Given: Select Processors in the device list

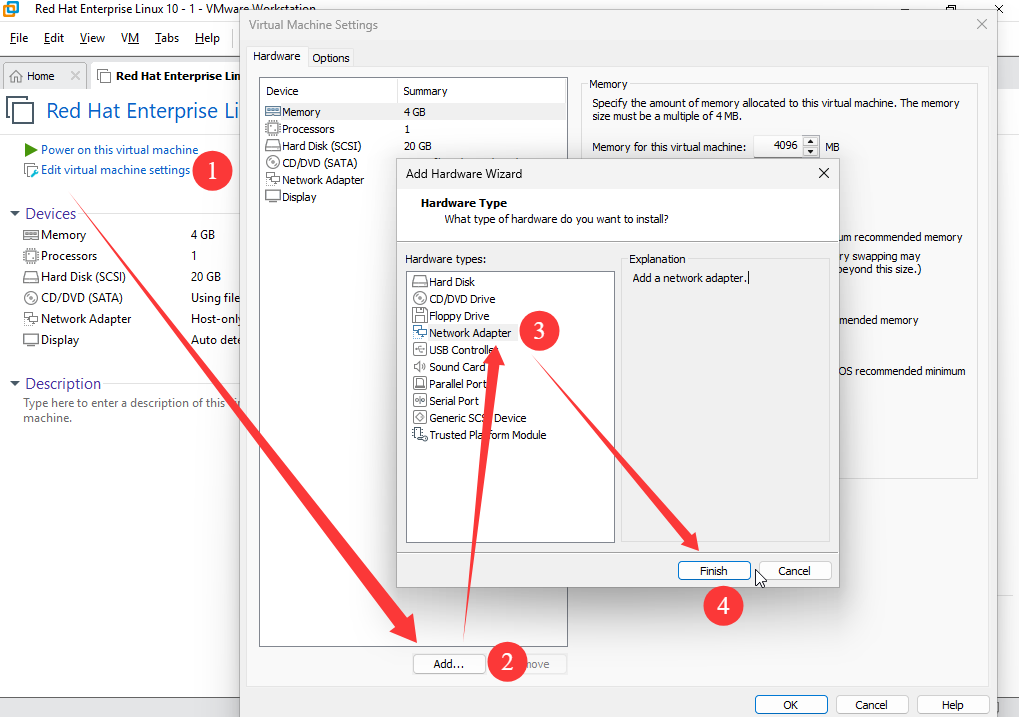Looking at the screenshot, I should [x=308, y=129].
